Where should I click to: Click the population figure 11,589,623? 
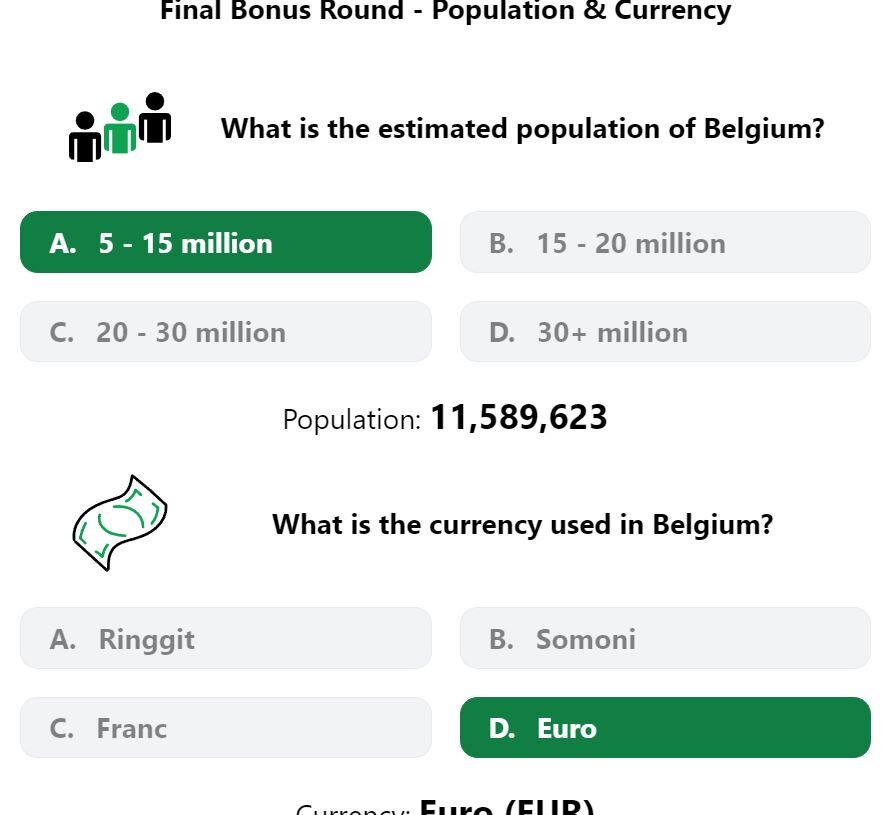pyautogui.click(x=518, y=418)
